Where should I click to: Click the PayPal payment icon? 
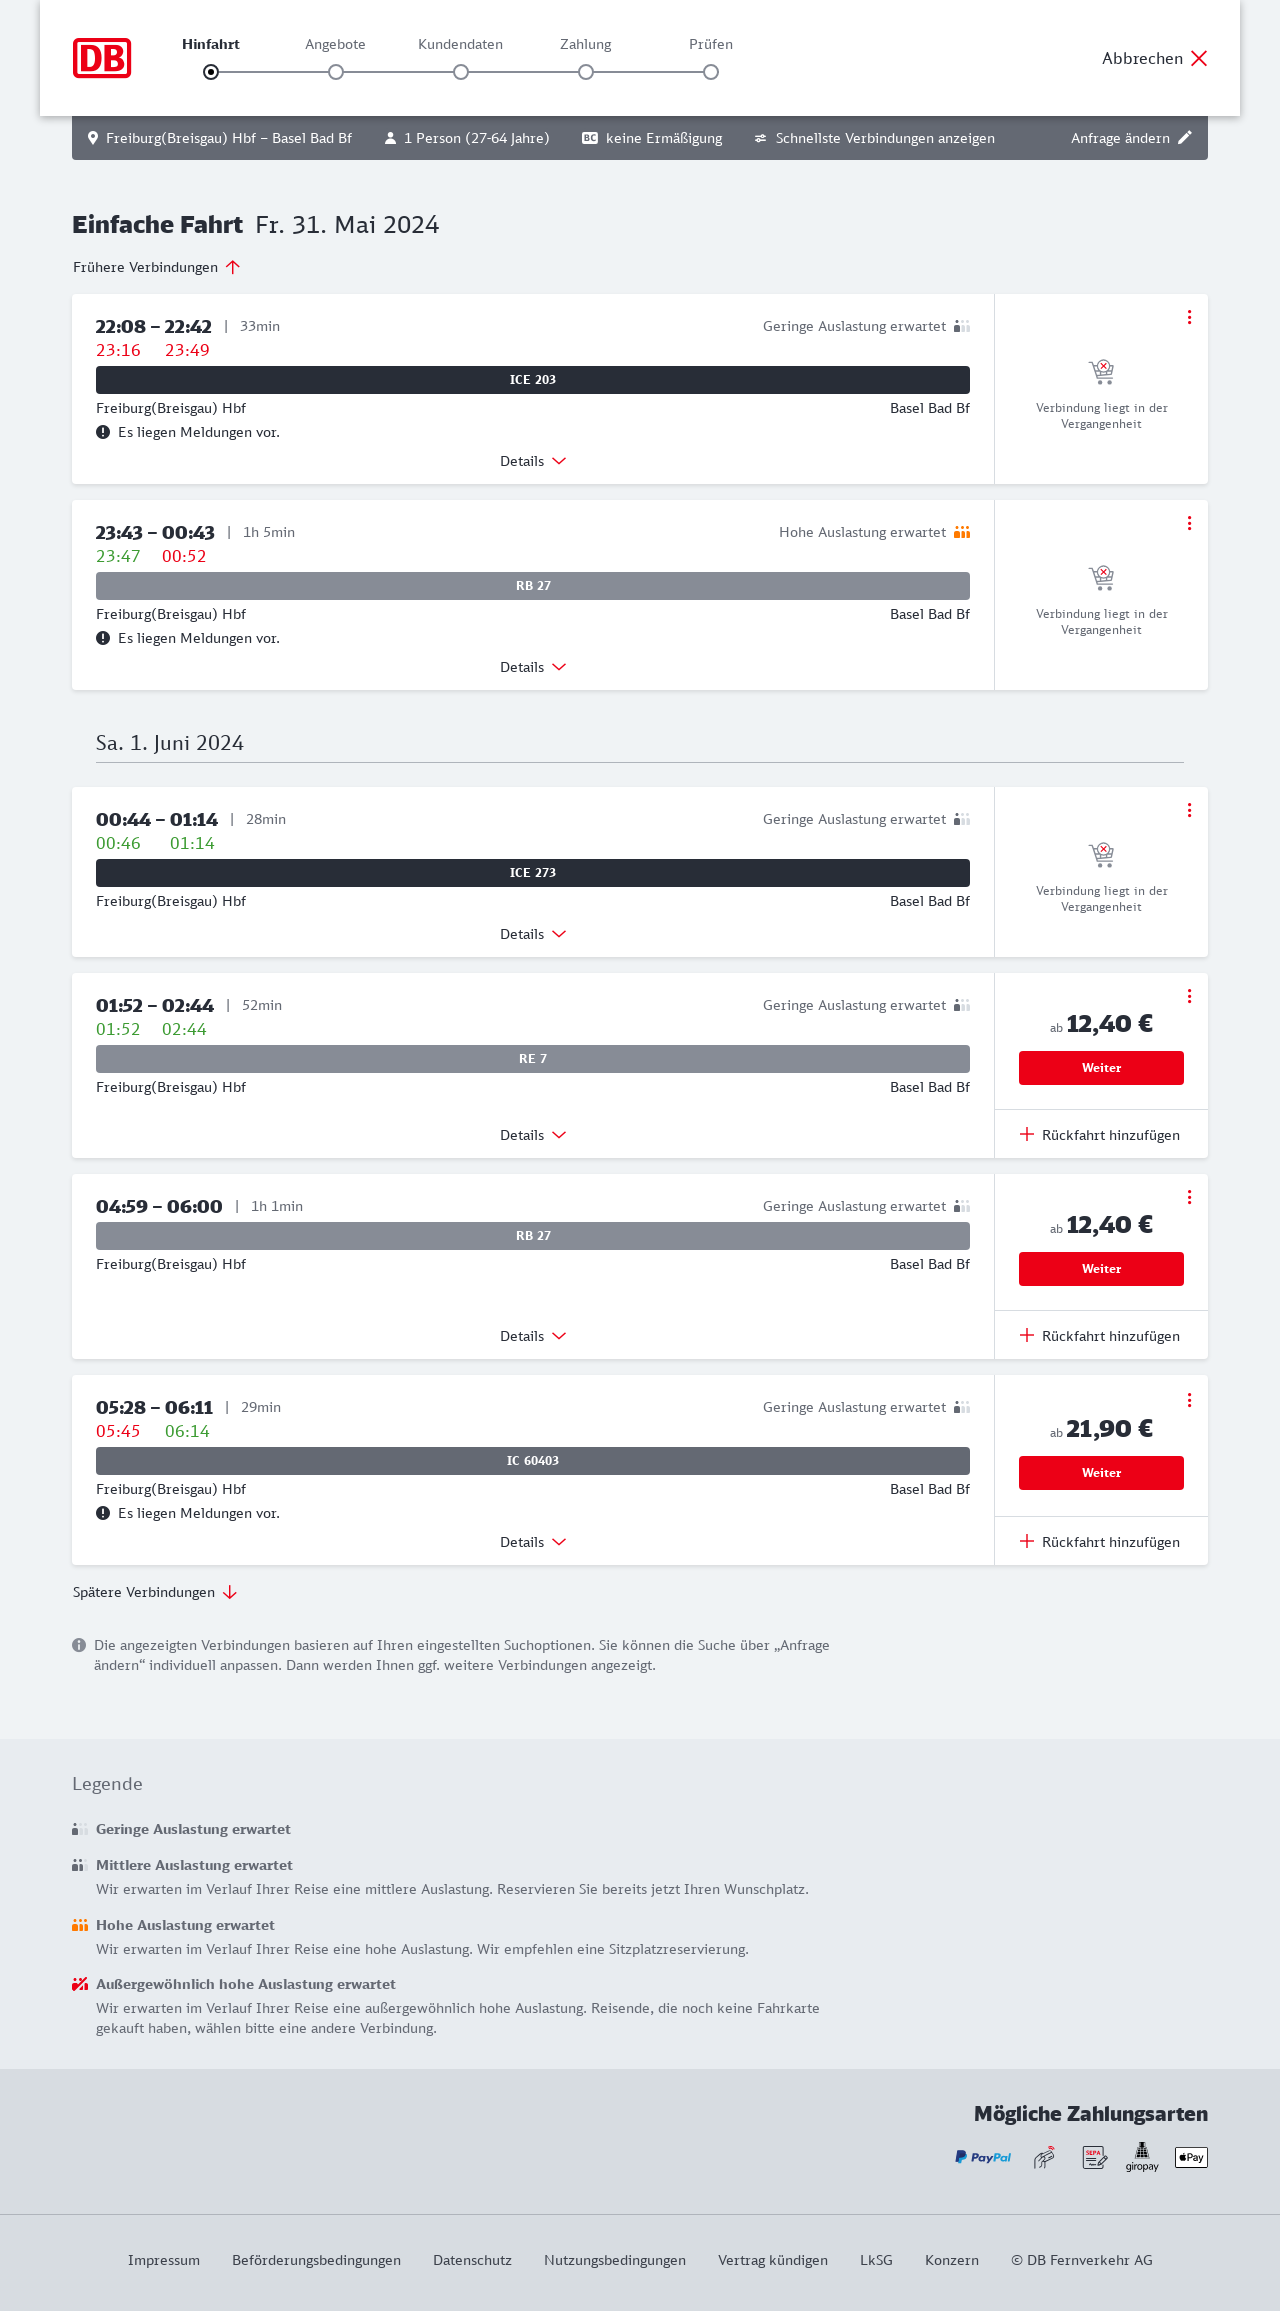click(x=983, y=2157)
